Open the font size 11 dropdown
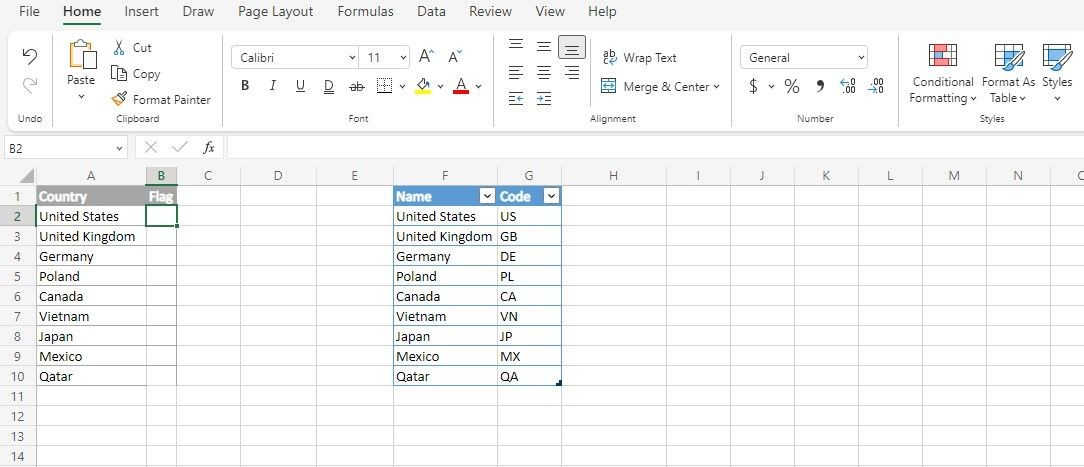 pos(404,58)
